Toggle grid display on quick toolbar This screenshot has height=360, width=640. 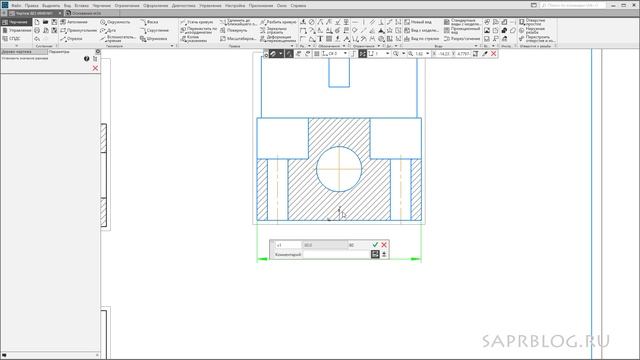click(x=317, y=53)
